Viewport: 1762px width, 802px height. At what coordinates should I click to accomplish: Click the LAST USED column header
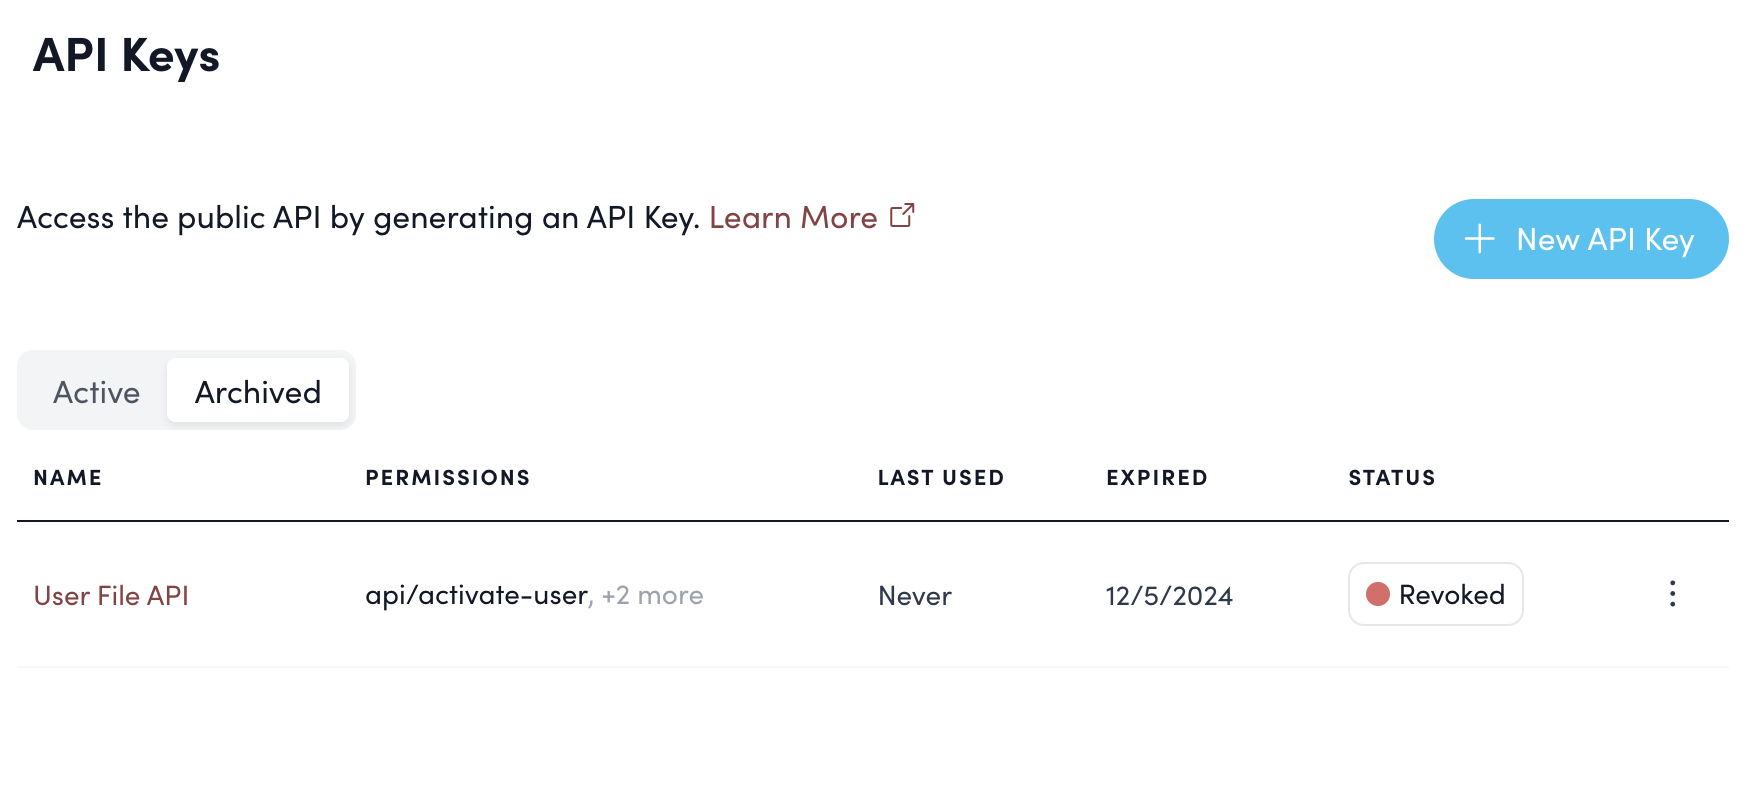941,478
